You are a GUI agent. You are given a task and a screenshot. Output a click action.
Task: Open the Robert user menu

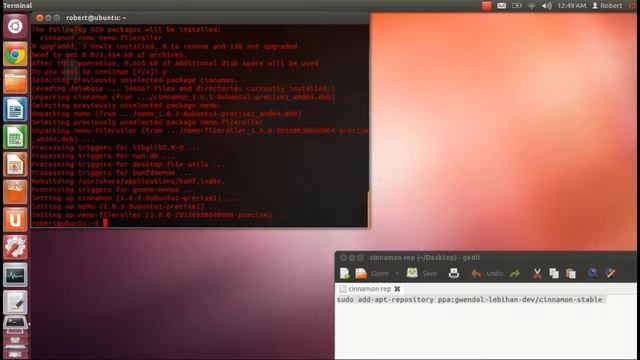(607, 6)
